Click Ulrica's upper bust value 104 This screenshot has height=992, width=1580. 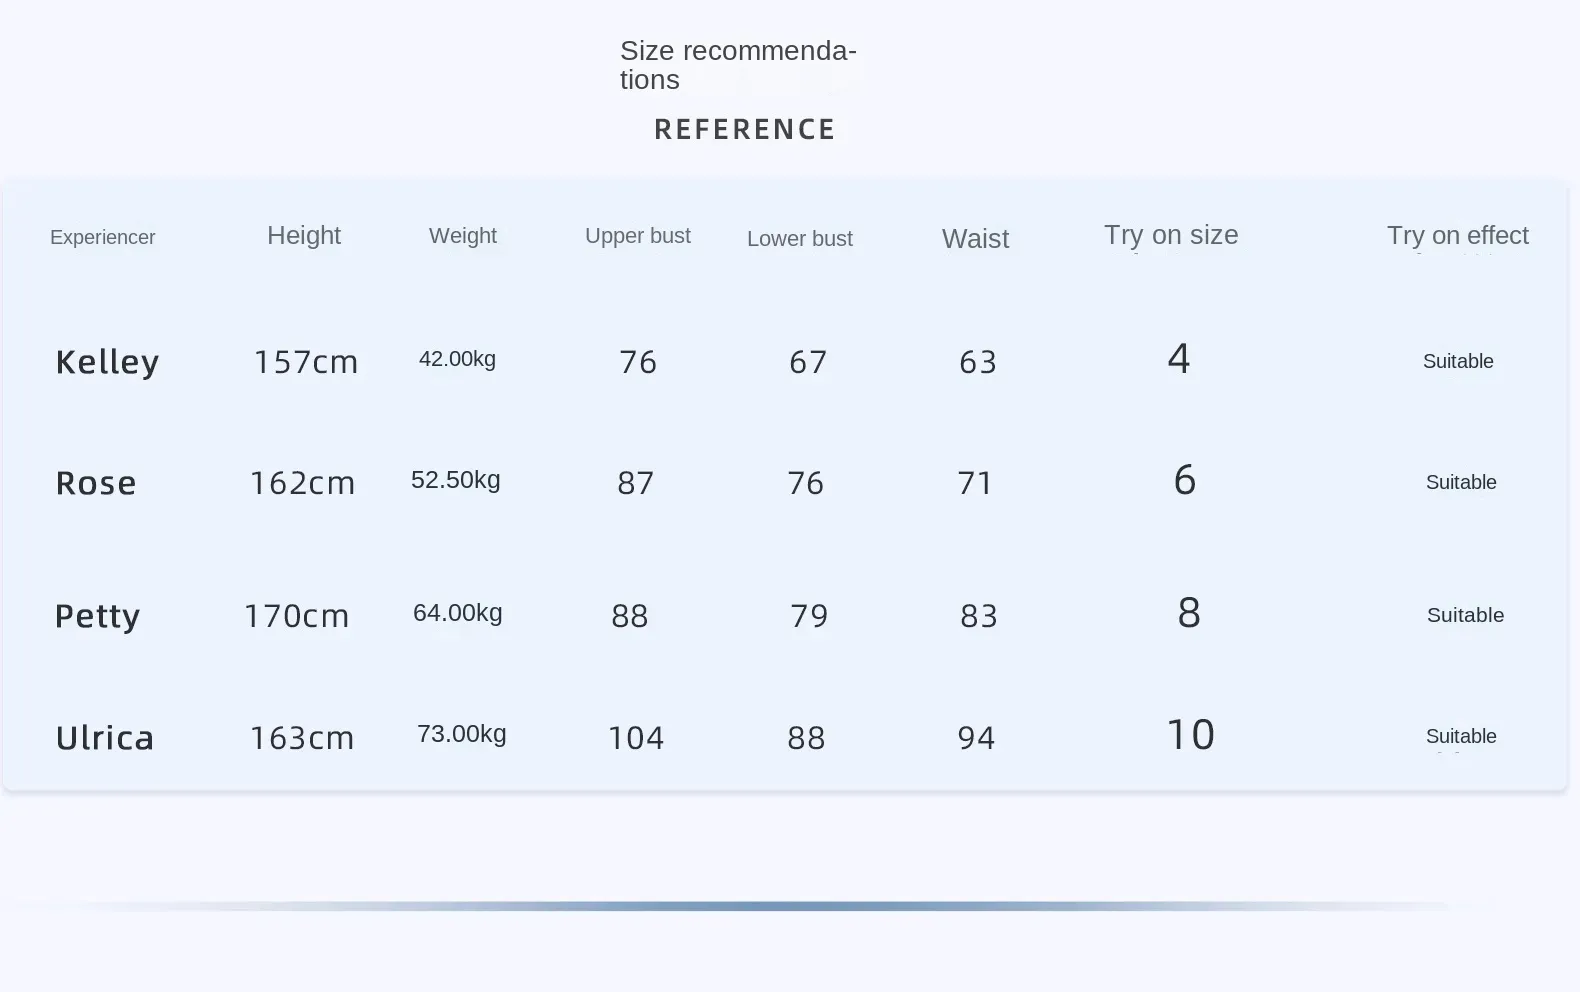pyautogui.click(x=636, y=738)
